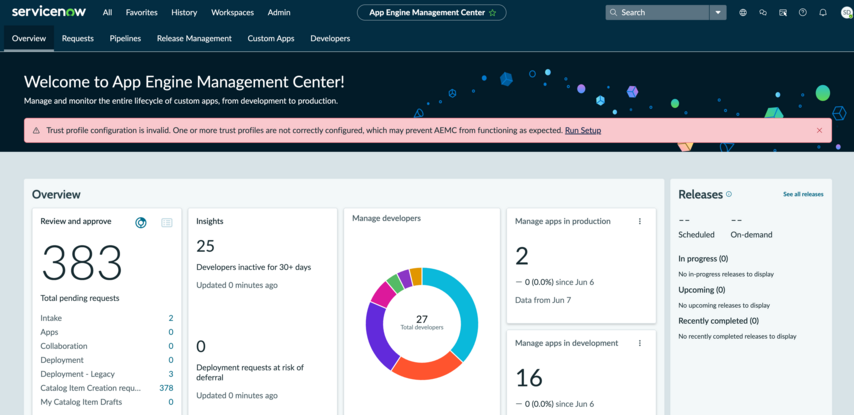Open Catalog Item Creation count 378
Image resolution: width=854 pixels, height=415 pixels.
[166, 388]
